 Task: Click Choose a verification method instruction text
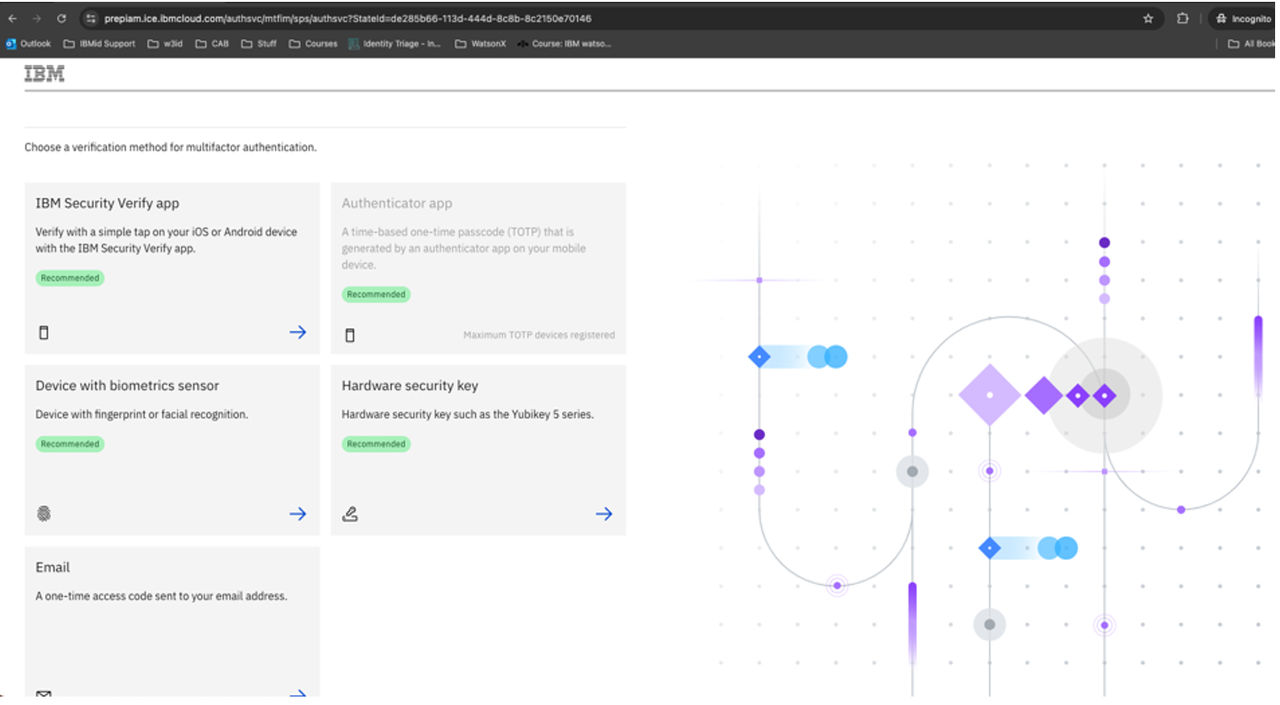pyautogui.click(x=171, y=147)
